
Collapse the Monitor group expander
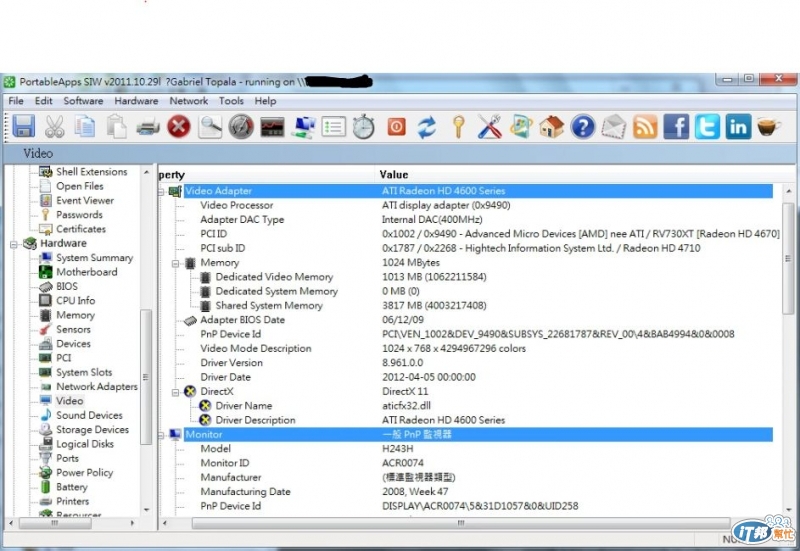coord(161,435)
